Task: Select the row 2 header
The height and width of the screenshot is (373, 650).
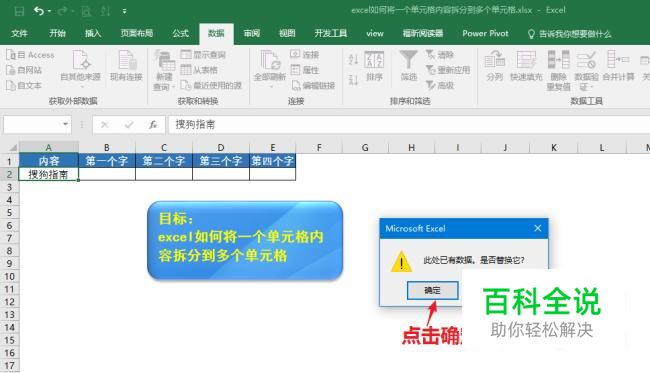Action: click(x=9, y=174)
